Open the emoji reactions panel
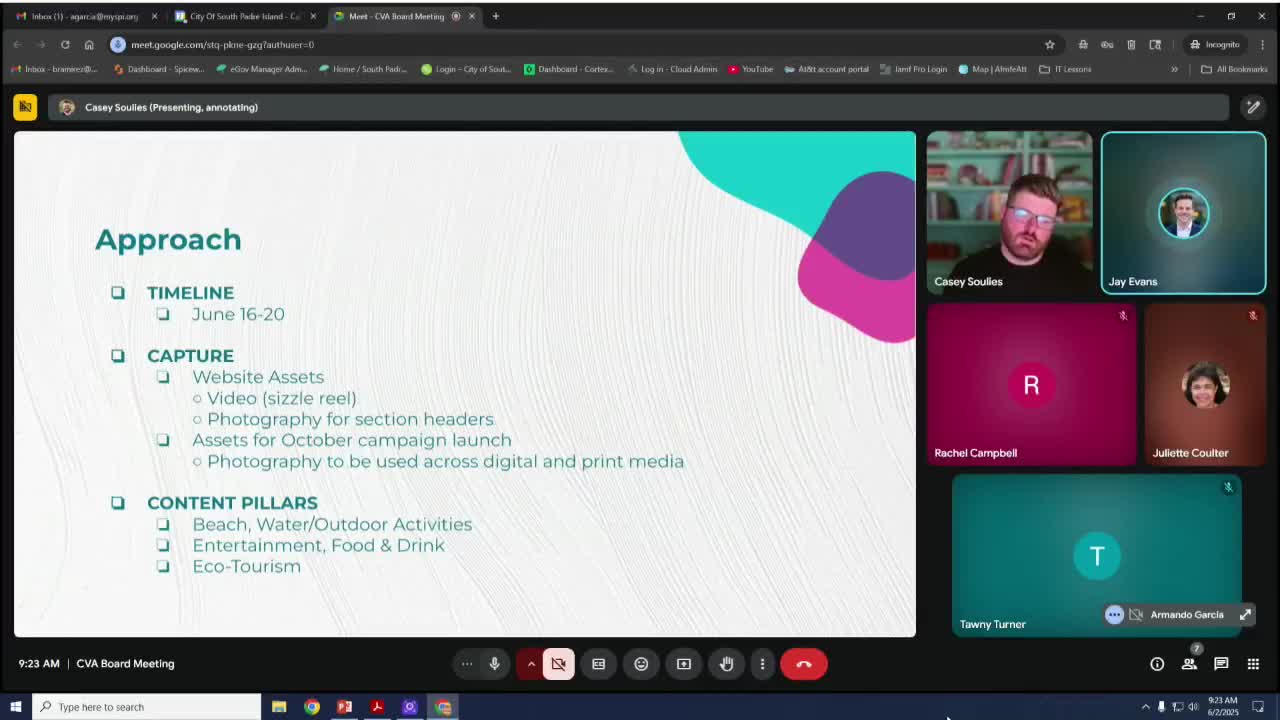1280x720 pixels. click(641, 664)
